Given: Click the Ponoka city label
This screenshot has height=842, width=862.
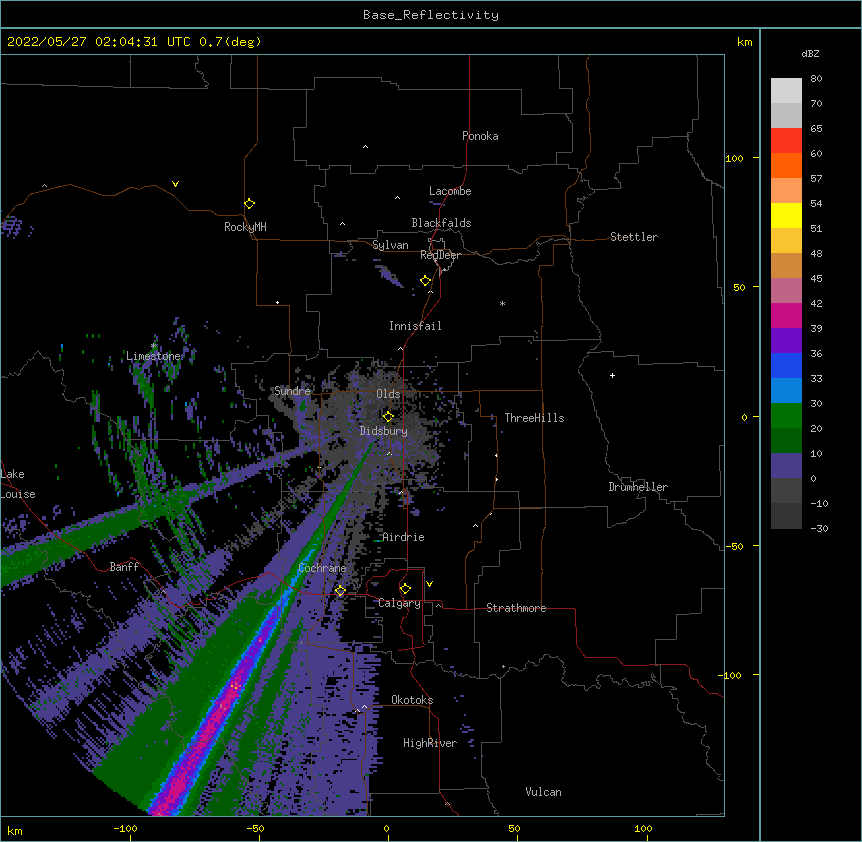Looking at the screenshot, I should tap(480, 136).
